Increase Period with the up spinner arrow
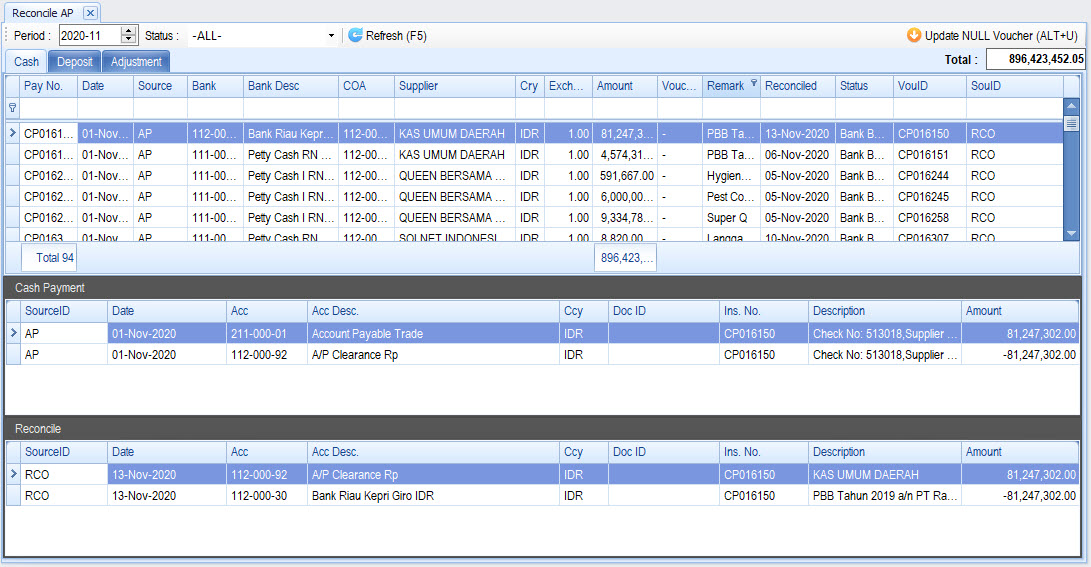This screenshot has height=567, width=1091. 128,31
